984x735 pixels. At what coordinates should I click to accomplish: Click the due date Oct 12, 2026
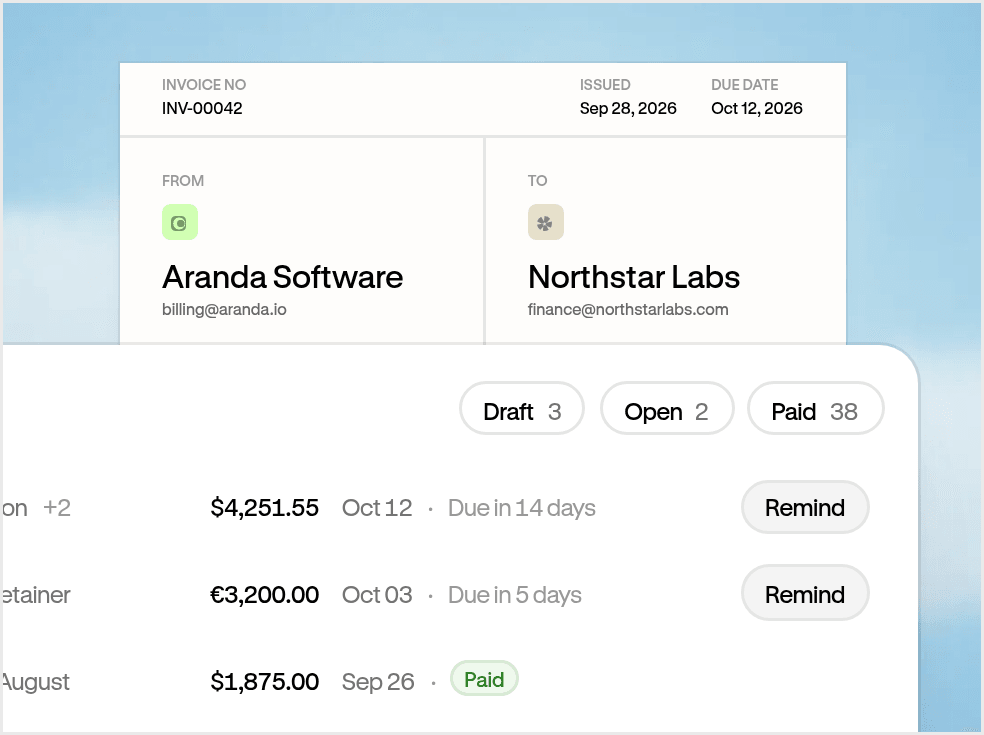coord(757,109)
